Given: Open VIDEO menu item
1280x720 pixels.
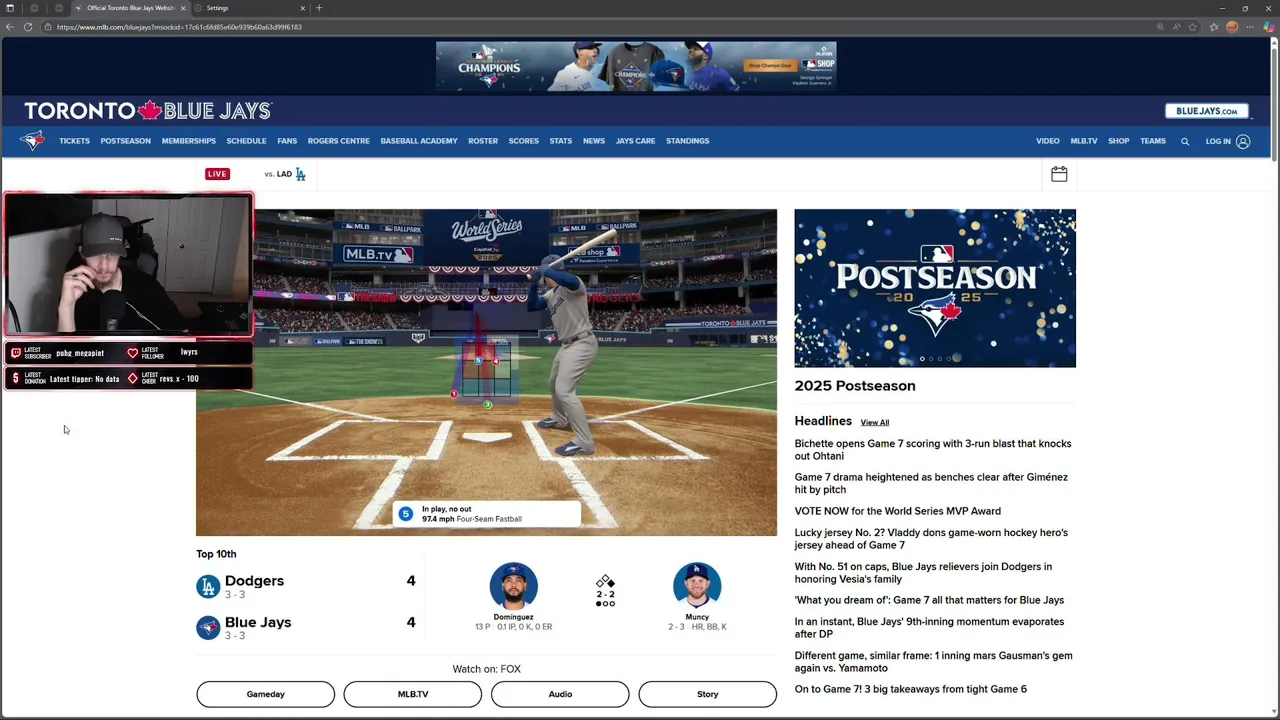Looking at the screenshot, I should (1048, 141).
